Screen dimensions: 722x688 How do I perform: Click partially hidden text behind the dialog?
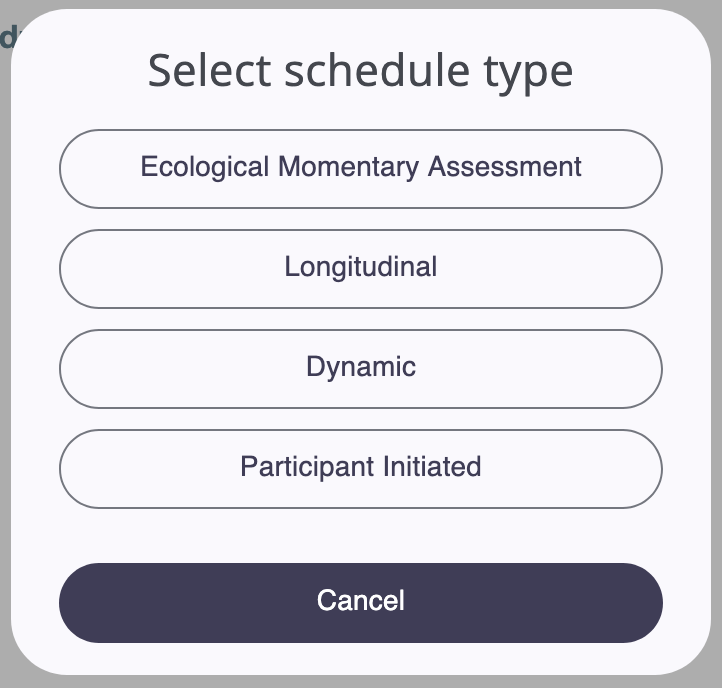(x=8, y=37)
